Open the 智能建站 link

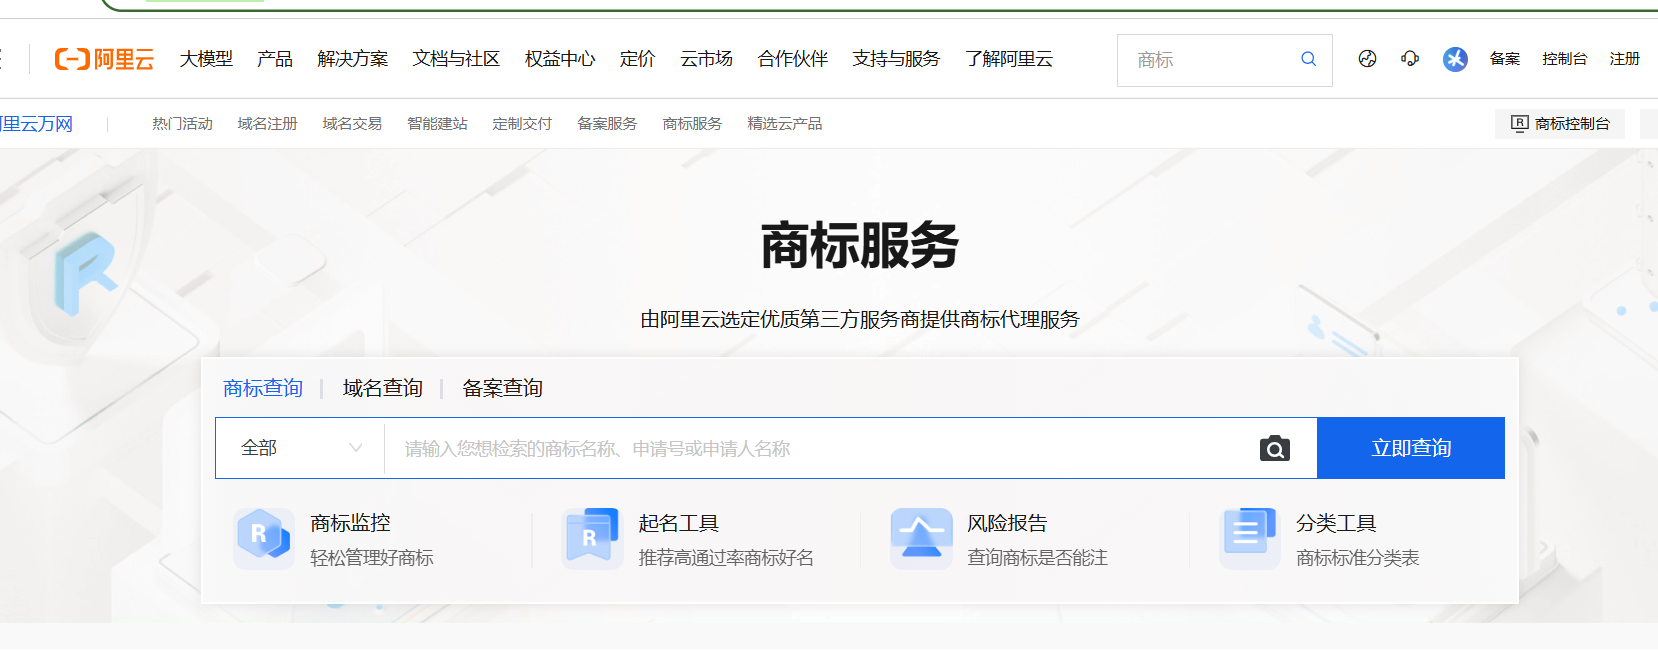tap(437, 124)
